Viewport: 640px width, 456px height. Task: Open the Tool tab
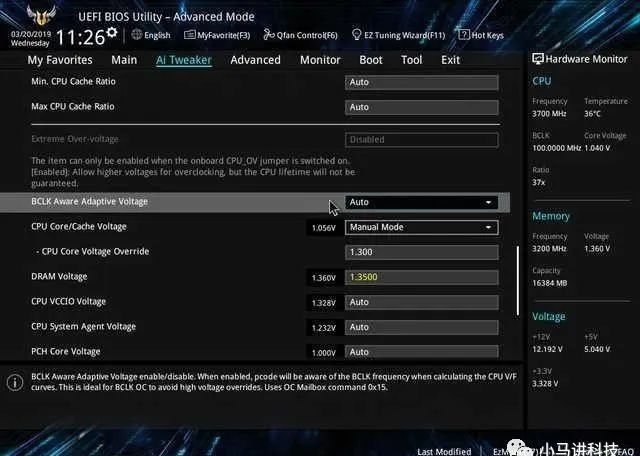point(411,60)
